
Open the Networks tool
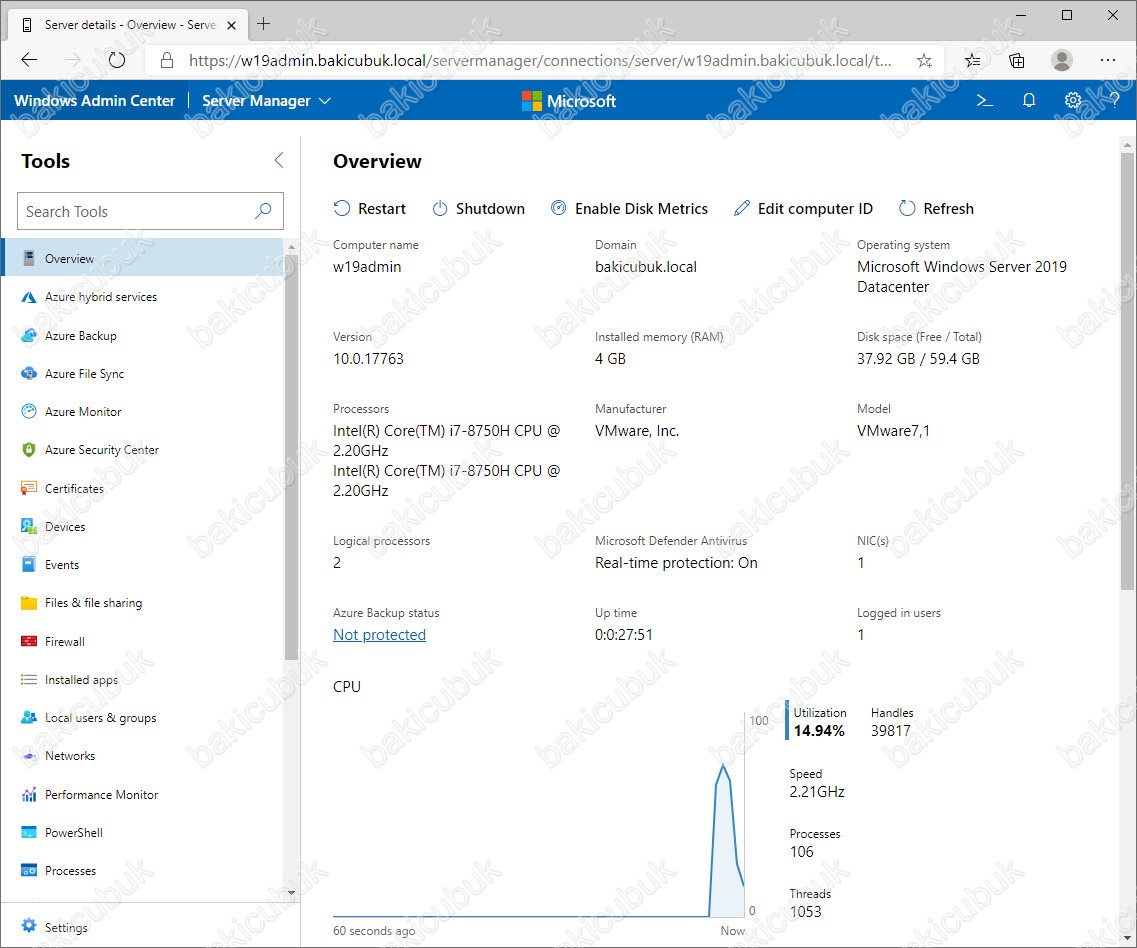[144, 756]
